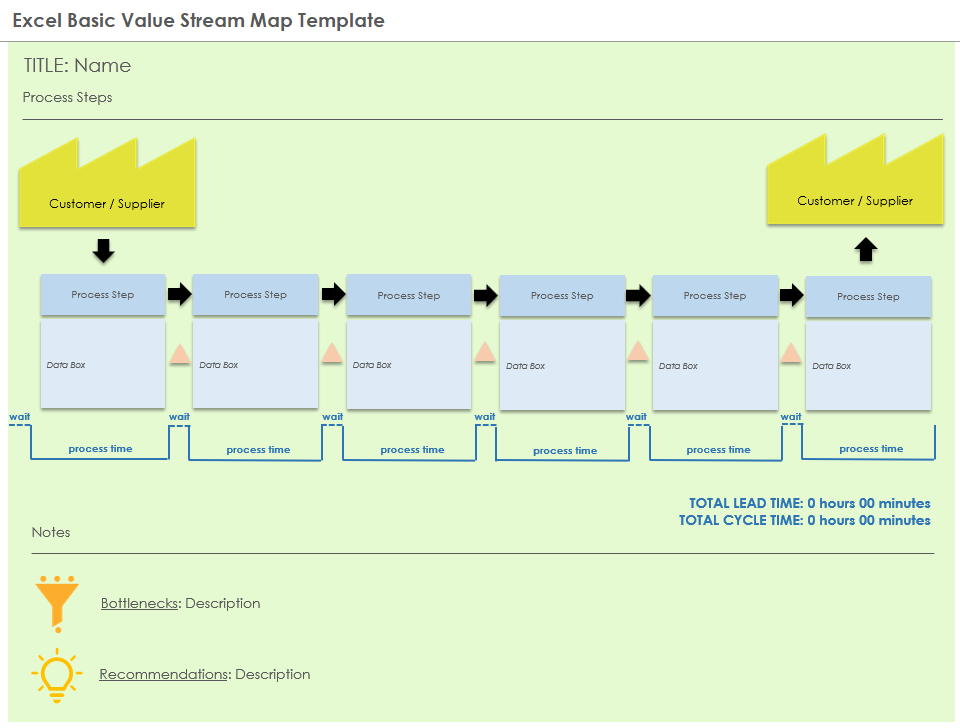Click the black down arrow below left factory
This screenshot has height=728, width=960.
103,251
